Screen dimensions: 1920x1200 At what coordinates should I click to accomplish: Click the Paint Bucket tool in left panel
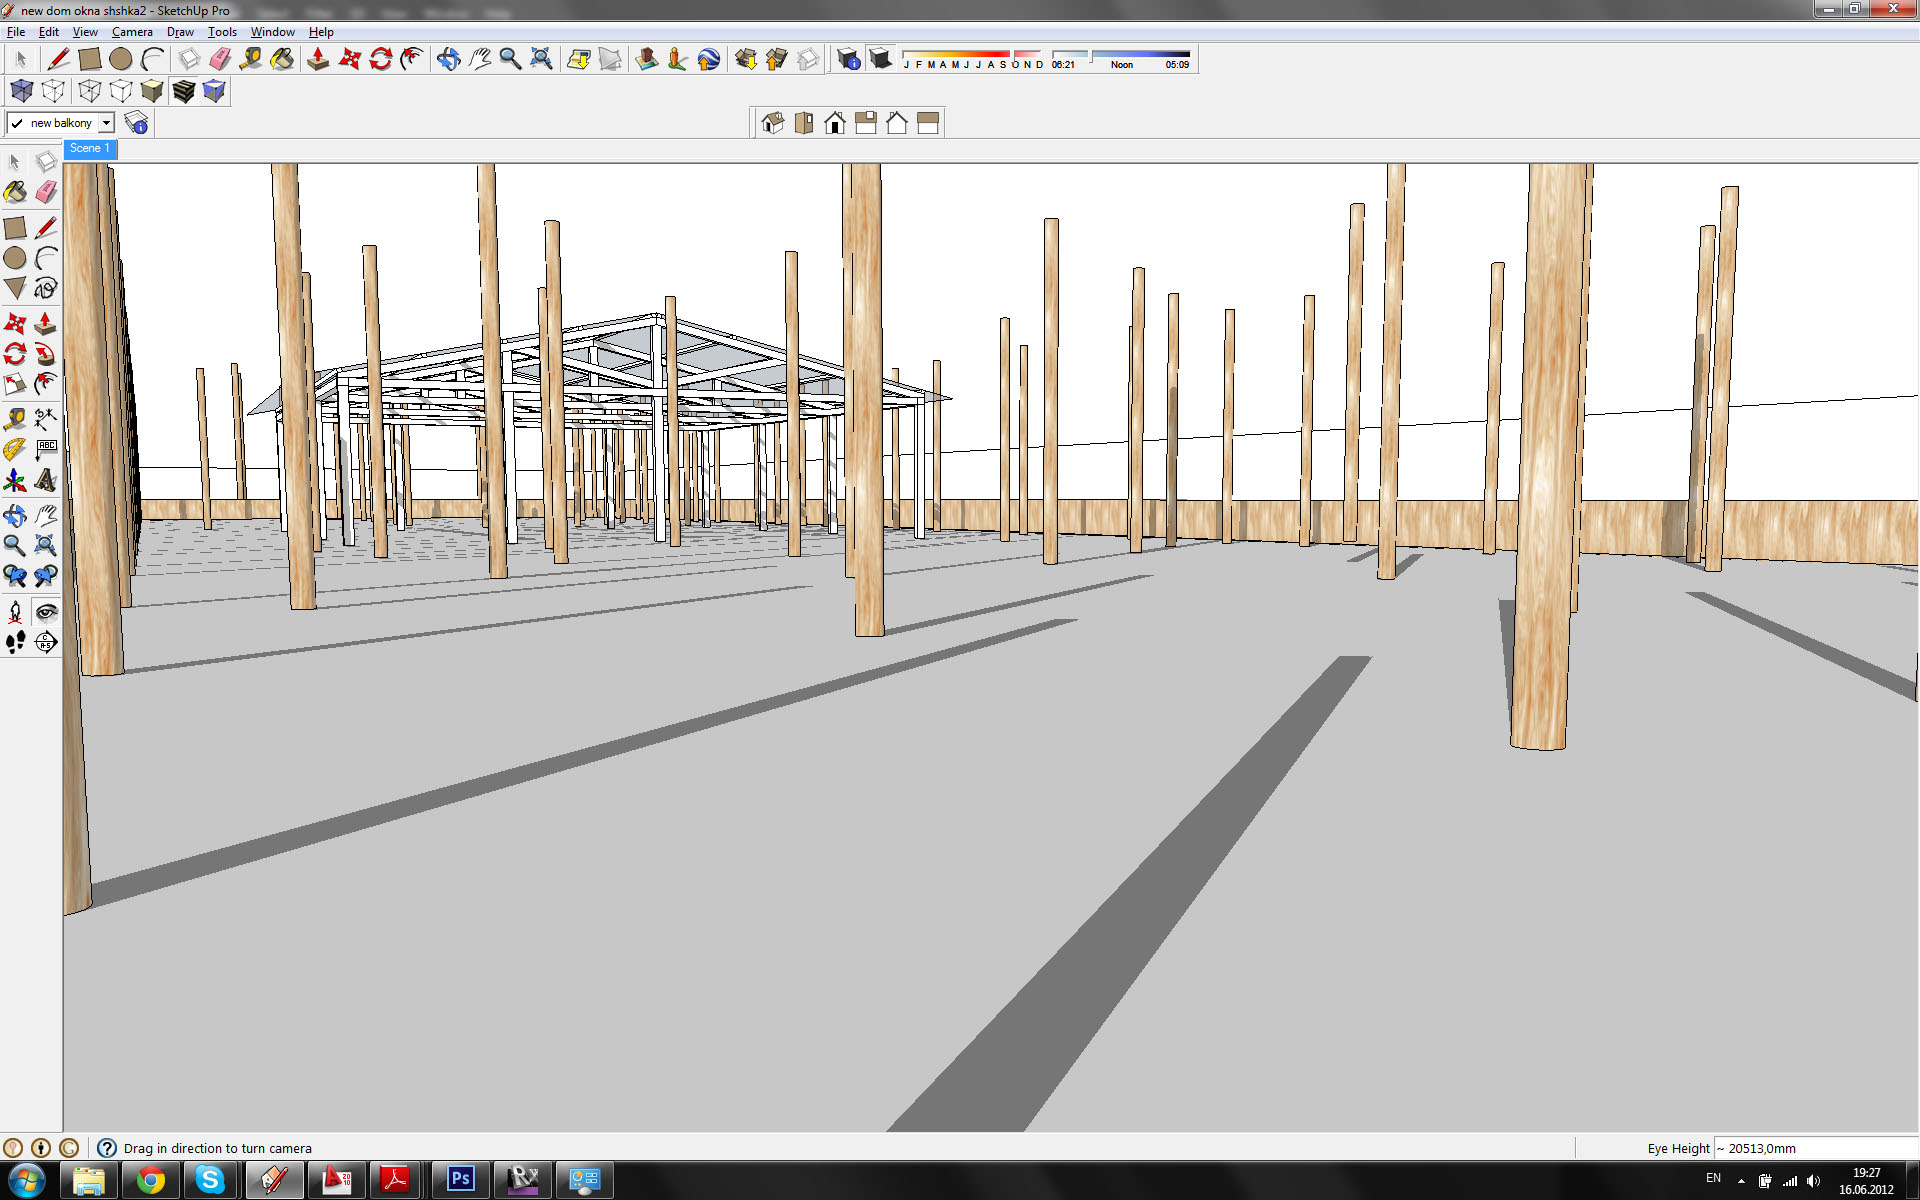pos(15,192)
